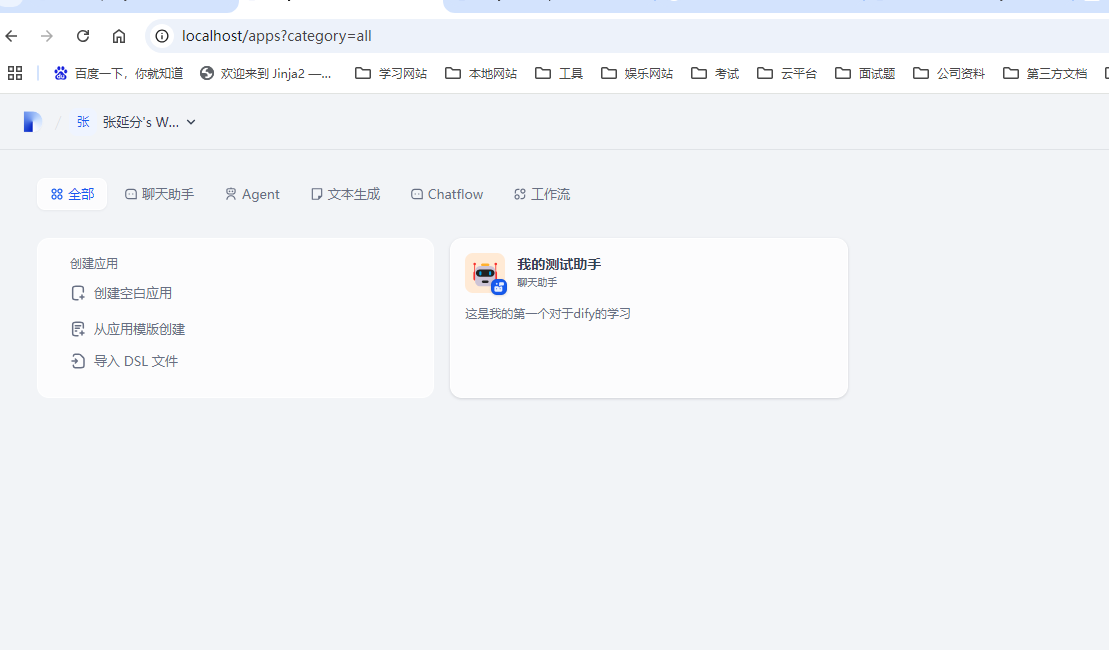
Task: Switch to the 工作流 category tab
Action: coord(542,194)
